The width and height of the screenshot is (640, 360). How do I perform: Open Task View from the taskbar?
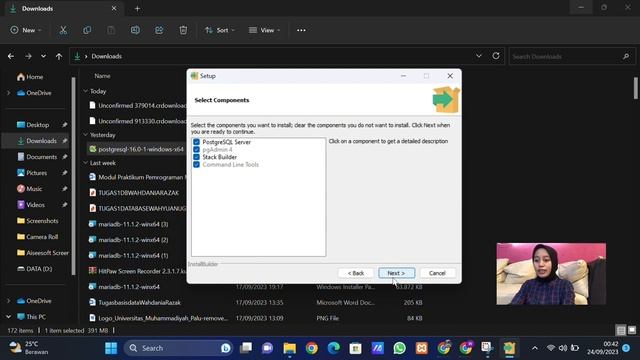pos(246,348)
